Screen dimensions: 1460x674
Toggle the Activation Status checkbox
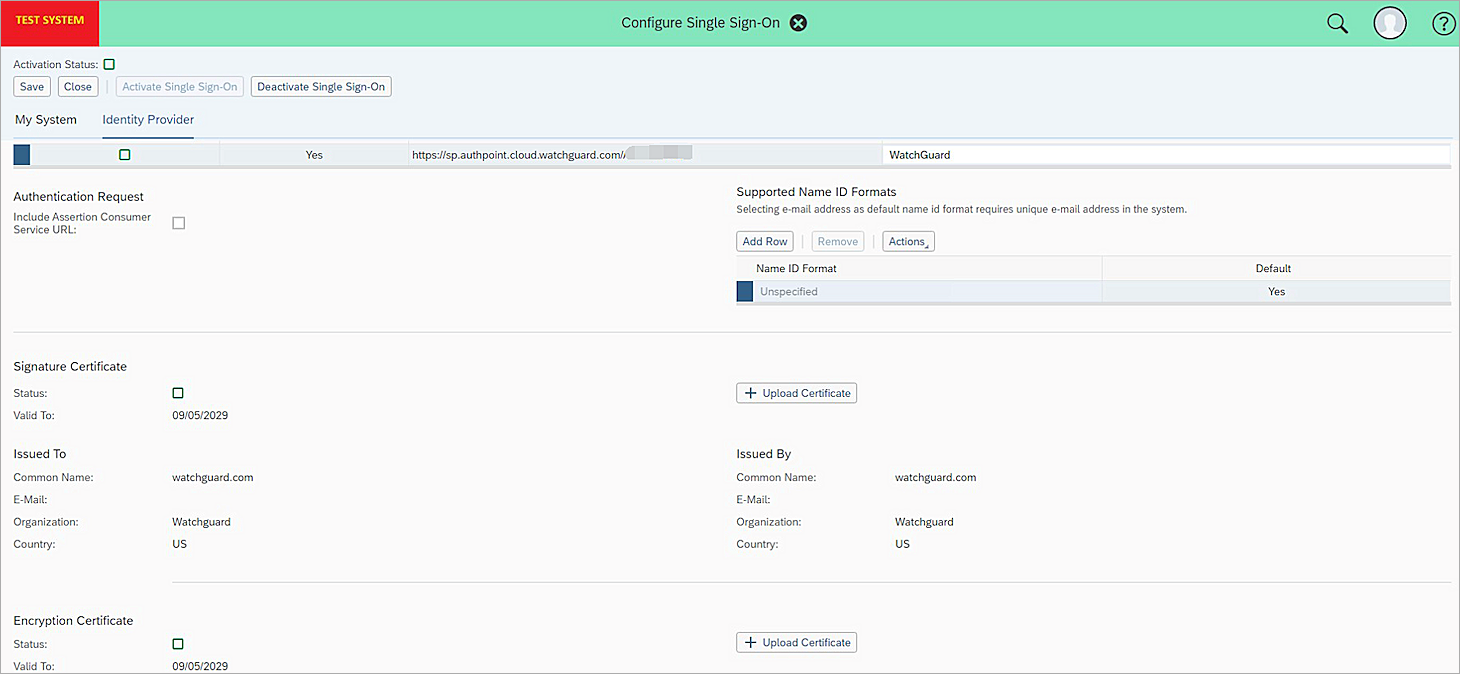coord(109,63)
